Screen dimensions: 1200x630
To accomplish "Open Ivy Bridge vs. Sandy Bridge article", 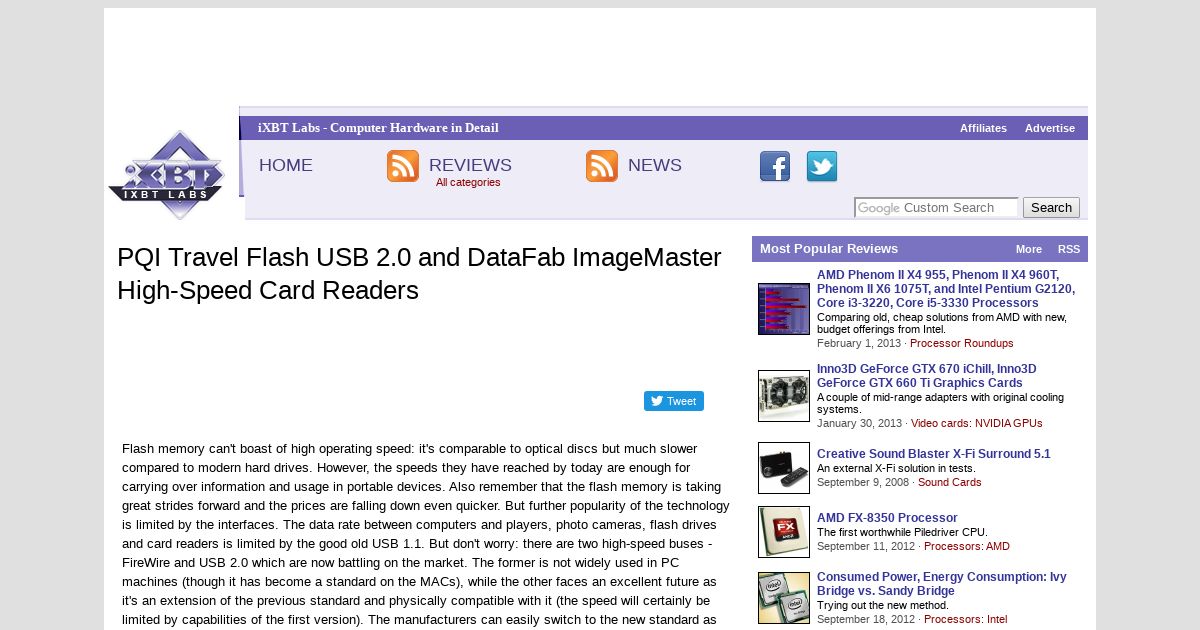I will click(x=942, y=584).
